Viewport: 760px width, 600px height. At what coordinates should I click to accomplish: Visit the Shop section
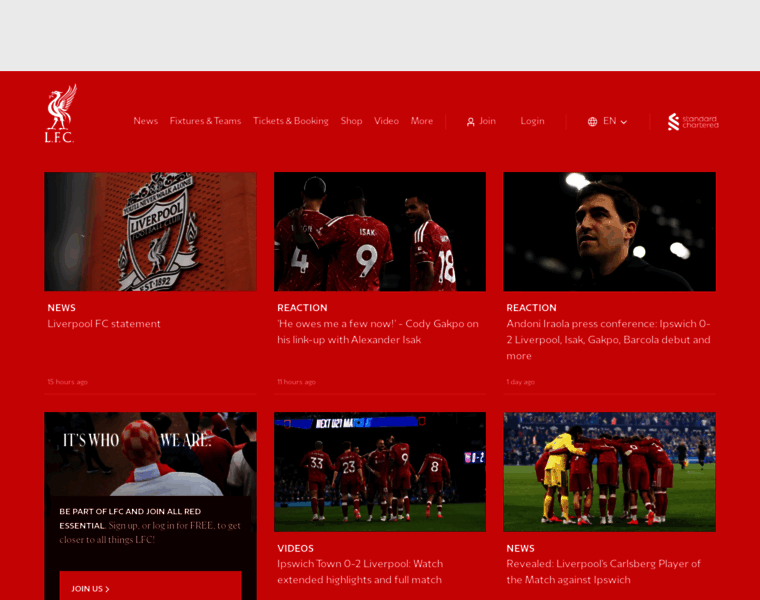pos(351,121)
